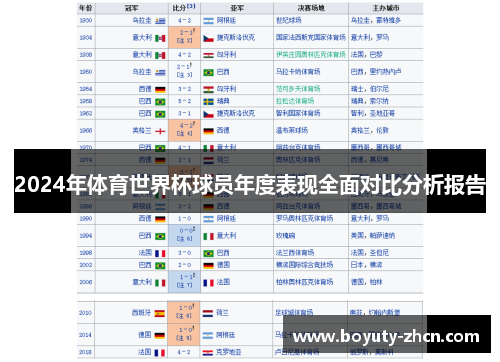
Task: Open note [注 2] in the 1934 score cell
Action: point(184,41)
